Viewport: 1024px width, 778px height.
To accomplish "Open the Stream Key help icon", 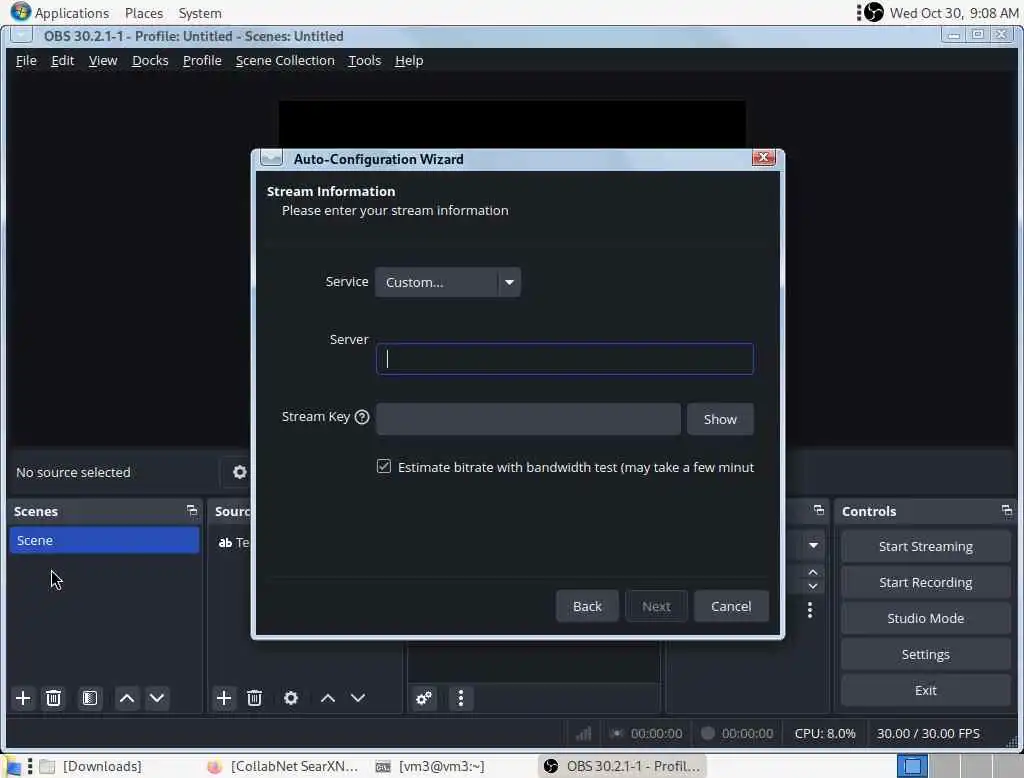I will pos(362,417).
